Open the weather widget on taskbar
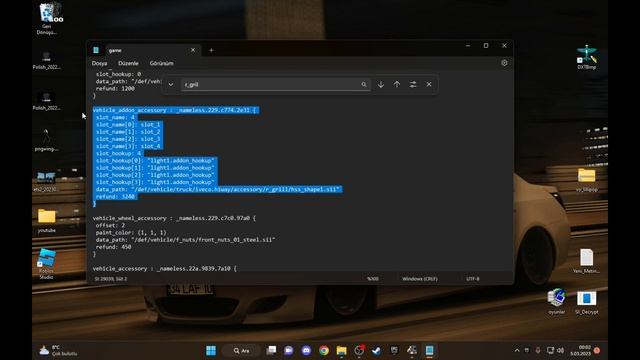This screenshot has height=360, width=640. 57,350
